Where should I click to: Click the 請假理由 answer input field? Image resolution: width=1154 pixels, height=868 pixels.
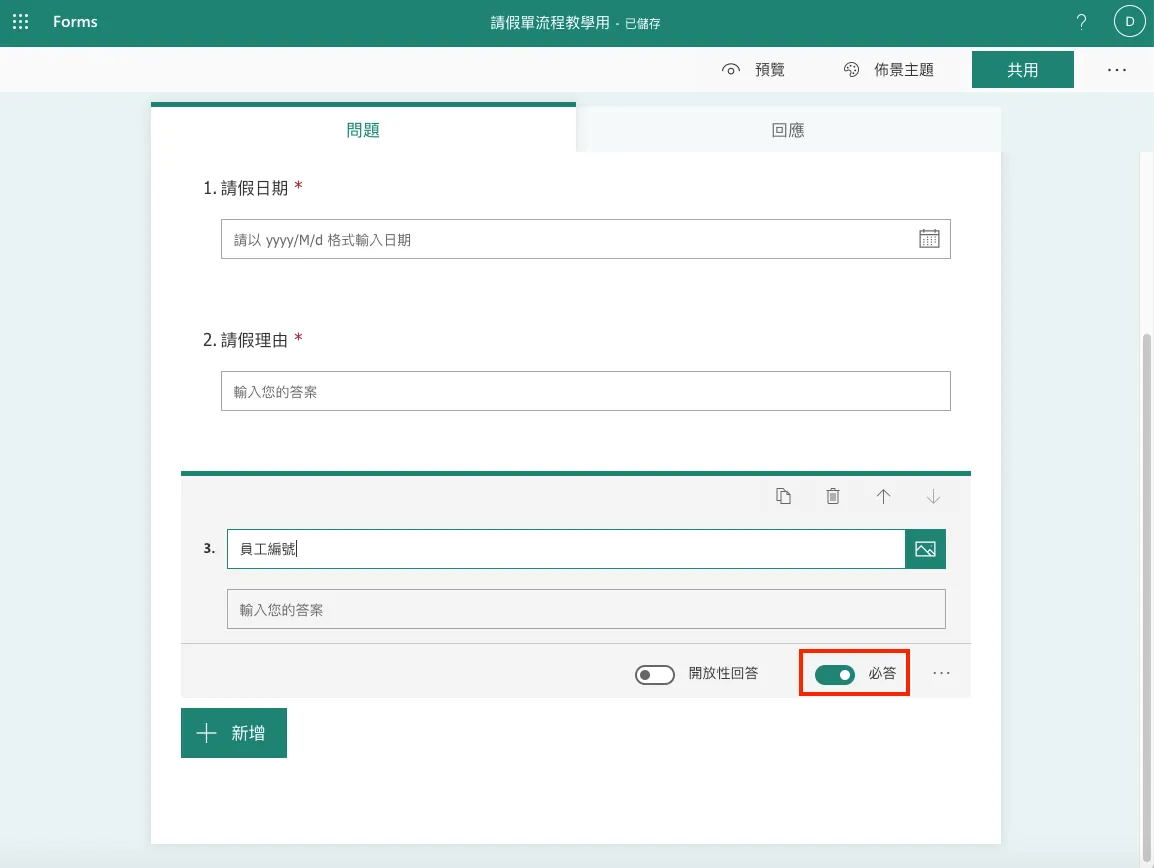(x=586, y=391)
